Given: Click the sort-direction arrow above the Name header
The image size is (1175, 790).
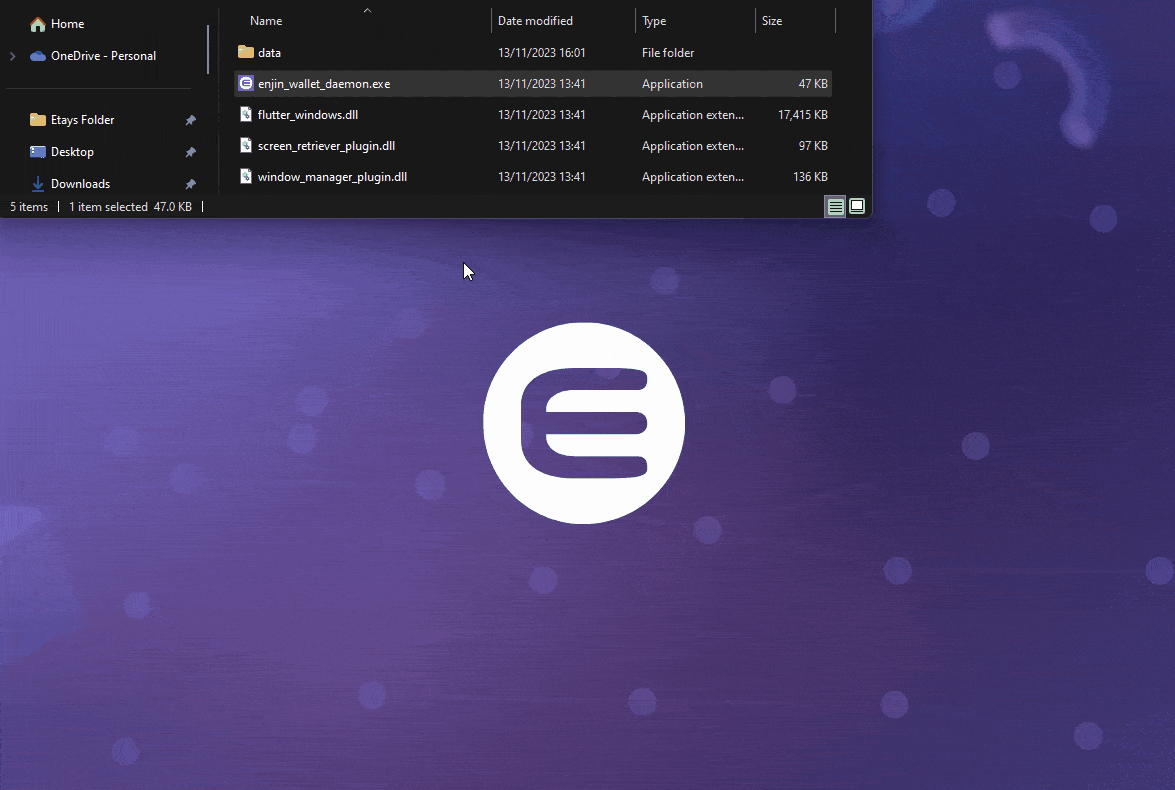Looking at the screenshot, I should point(367,10).
